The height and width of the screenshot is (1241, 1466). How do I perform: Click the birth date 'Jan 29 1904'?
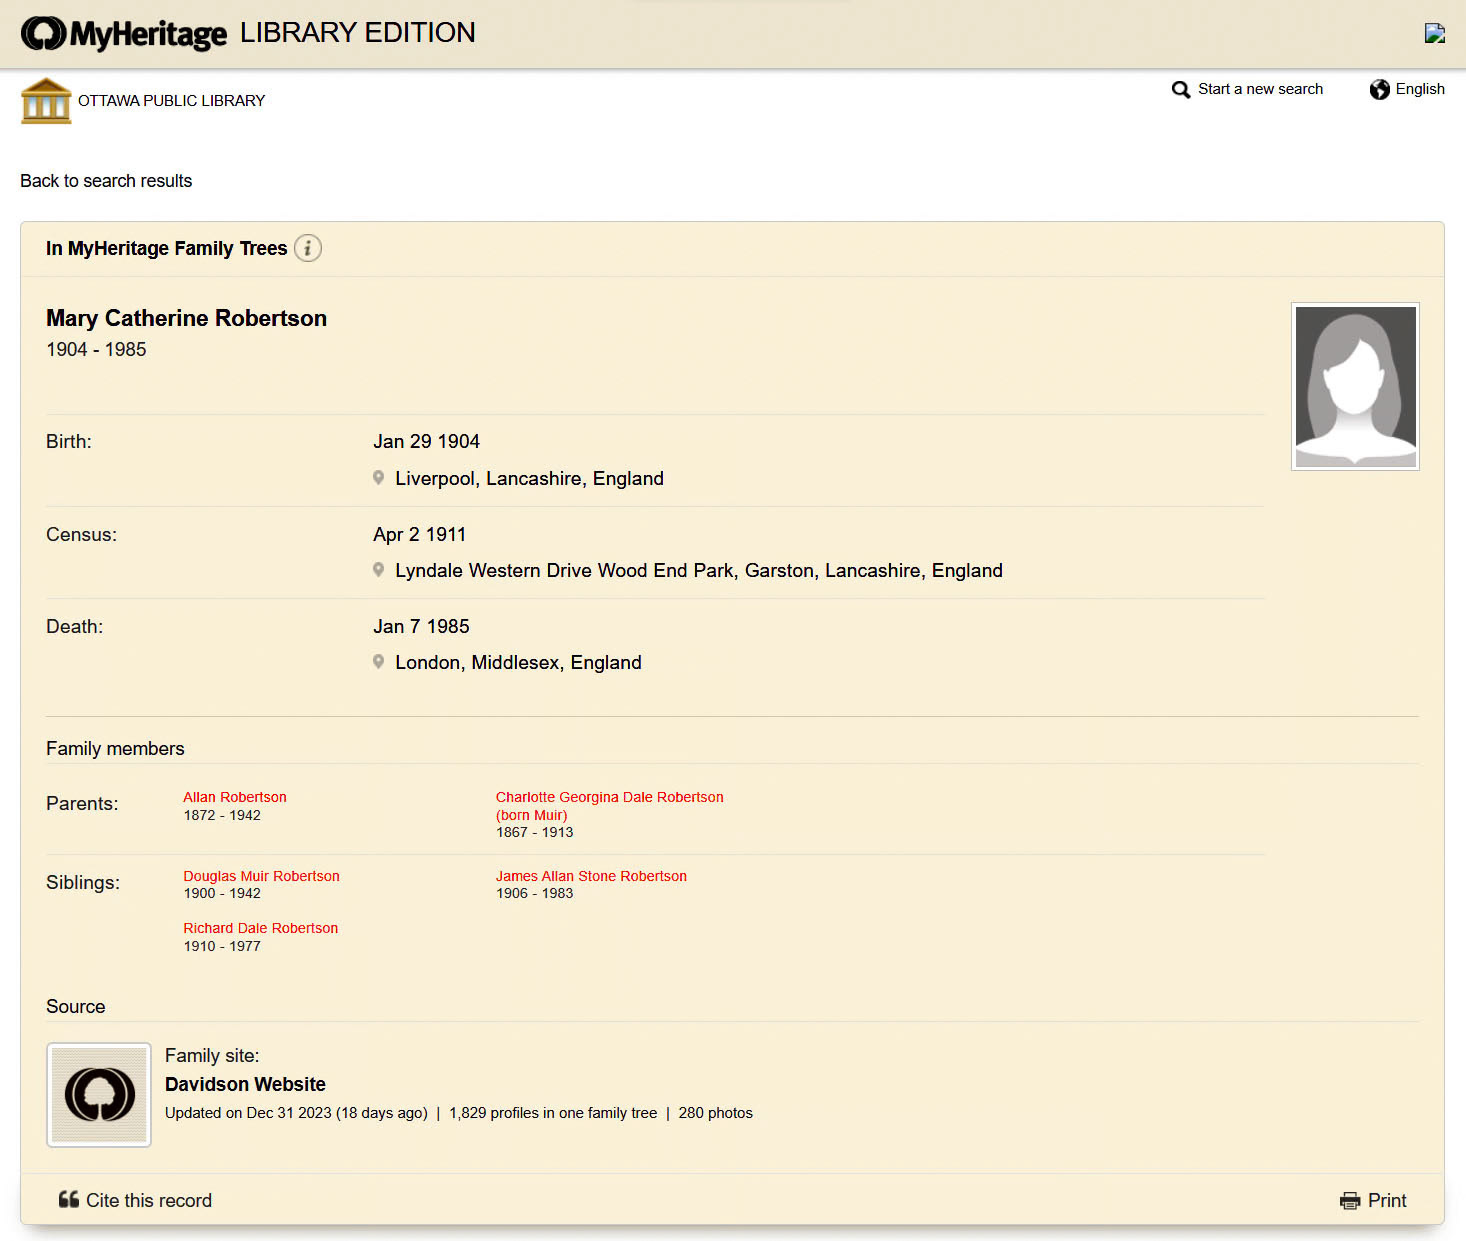point(426,441)
